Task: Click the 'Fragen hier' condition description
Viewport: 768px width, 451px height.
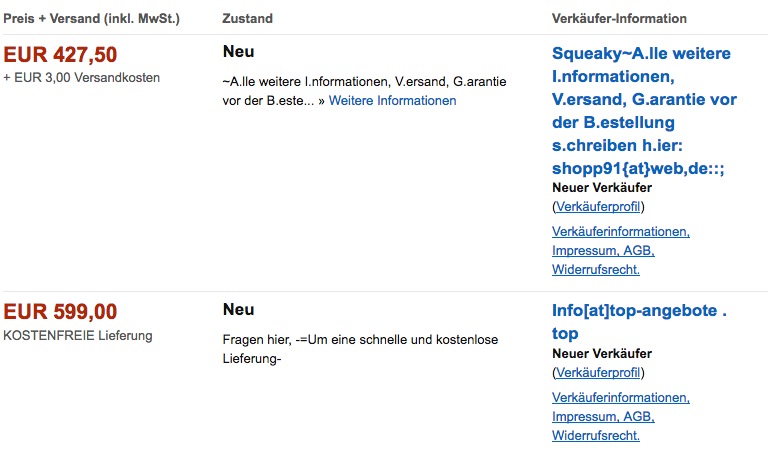Action: 360,349
